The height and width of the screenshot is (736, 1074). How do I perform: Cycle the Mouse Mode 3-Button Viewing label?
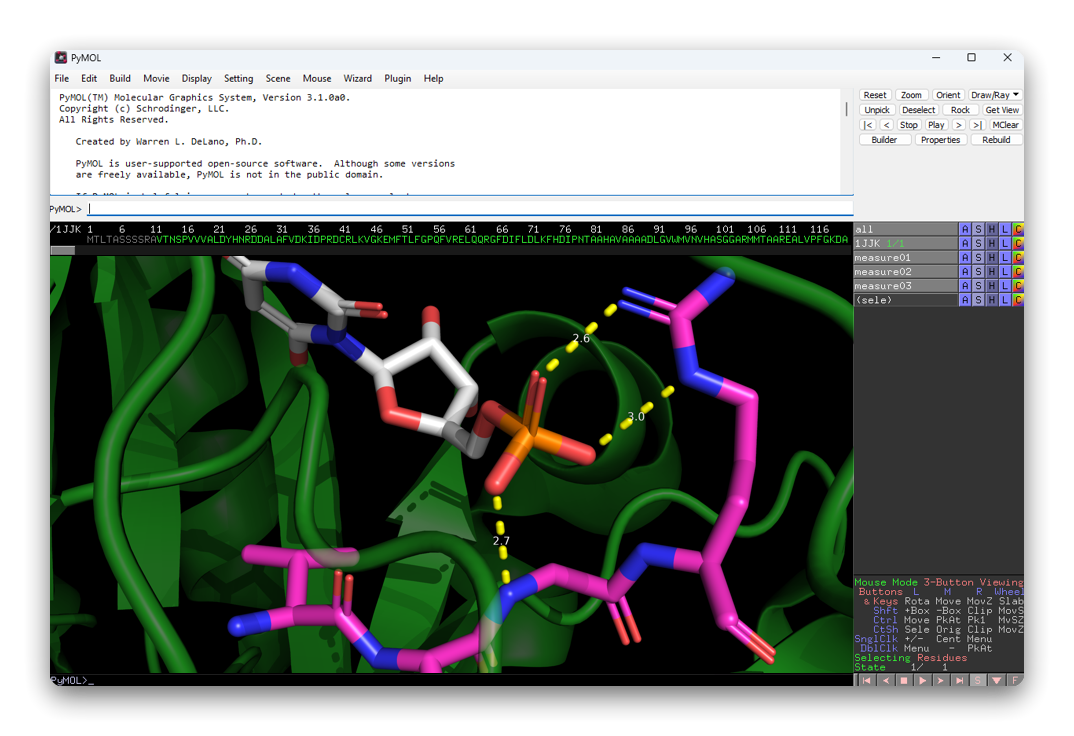pos(938,582)
